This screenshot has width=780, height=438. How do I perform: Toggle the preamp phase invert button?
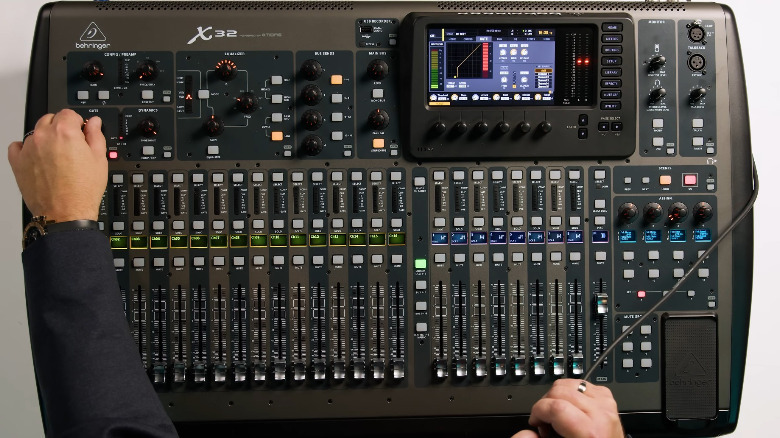coord(103,95)
